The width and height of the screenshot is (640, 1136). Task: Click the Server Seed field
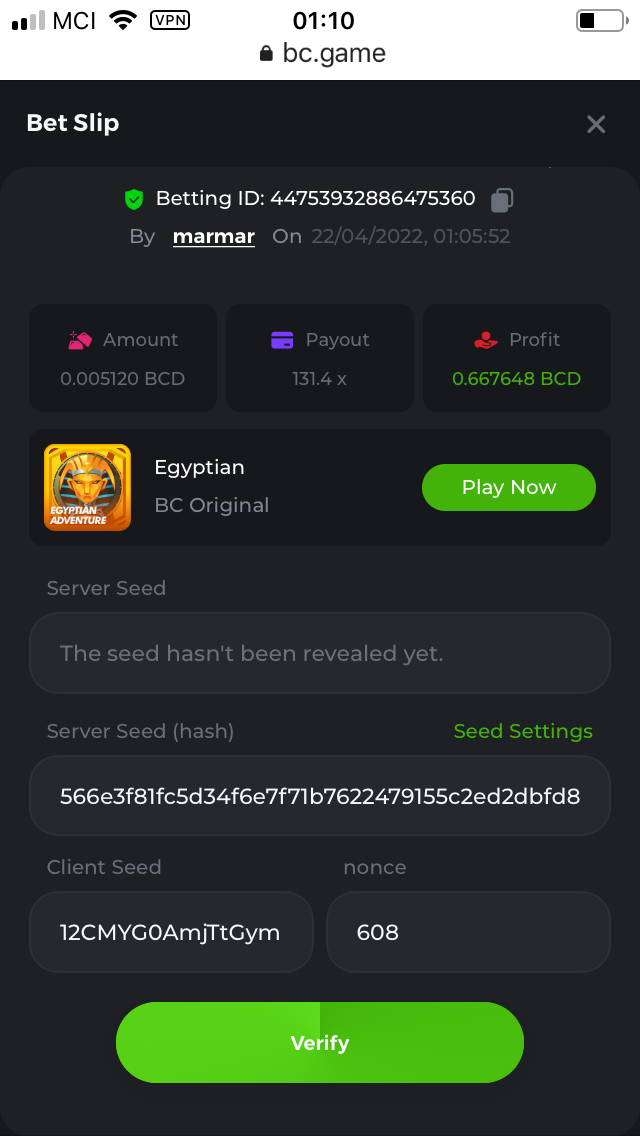[320, 653]
